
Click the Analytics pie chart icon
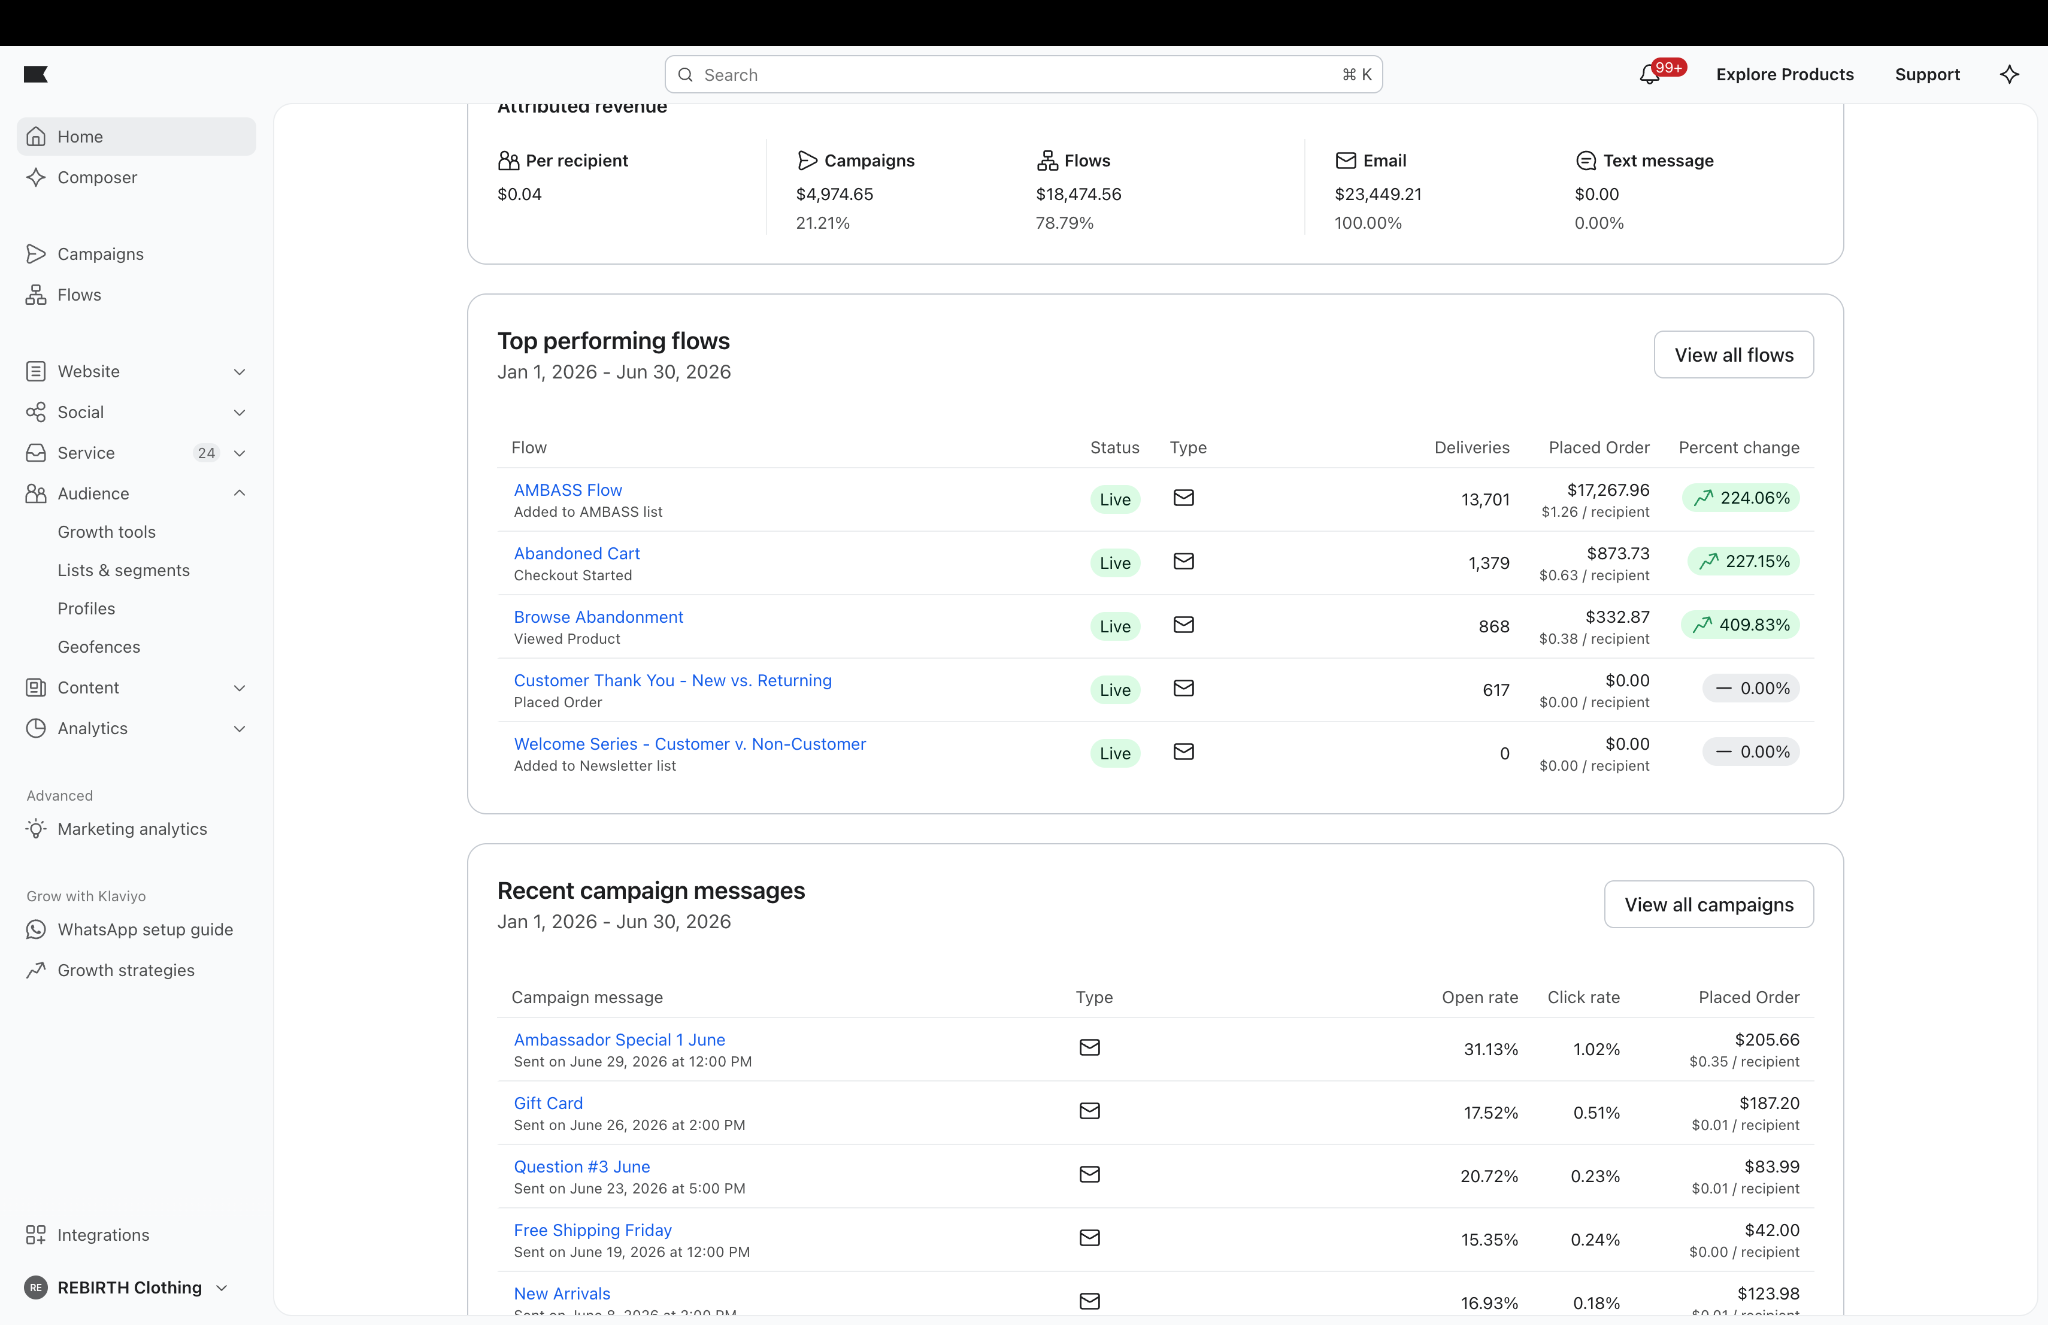pos(36,728)
